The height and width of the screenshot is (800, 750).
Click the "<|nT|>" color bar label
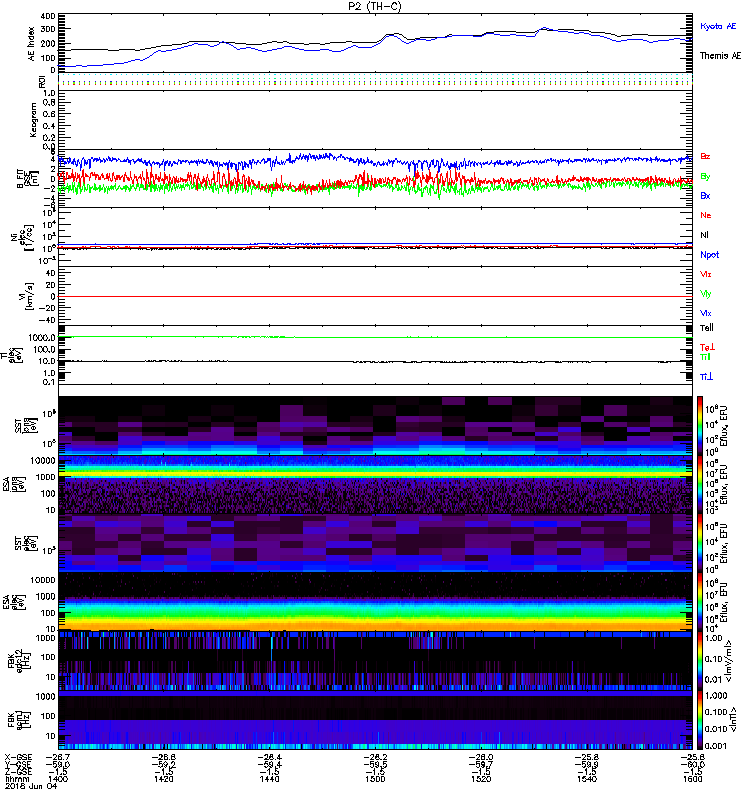tap(733, 719)
